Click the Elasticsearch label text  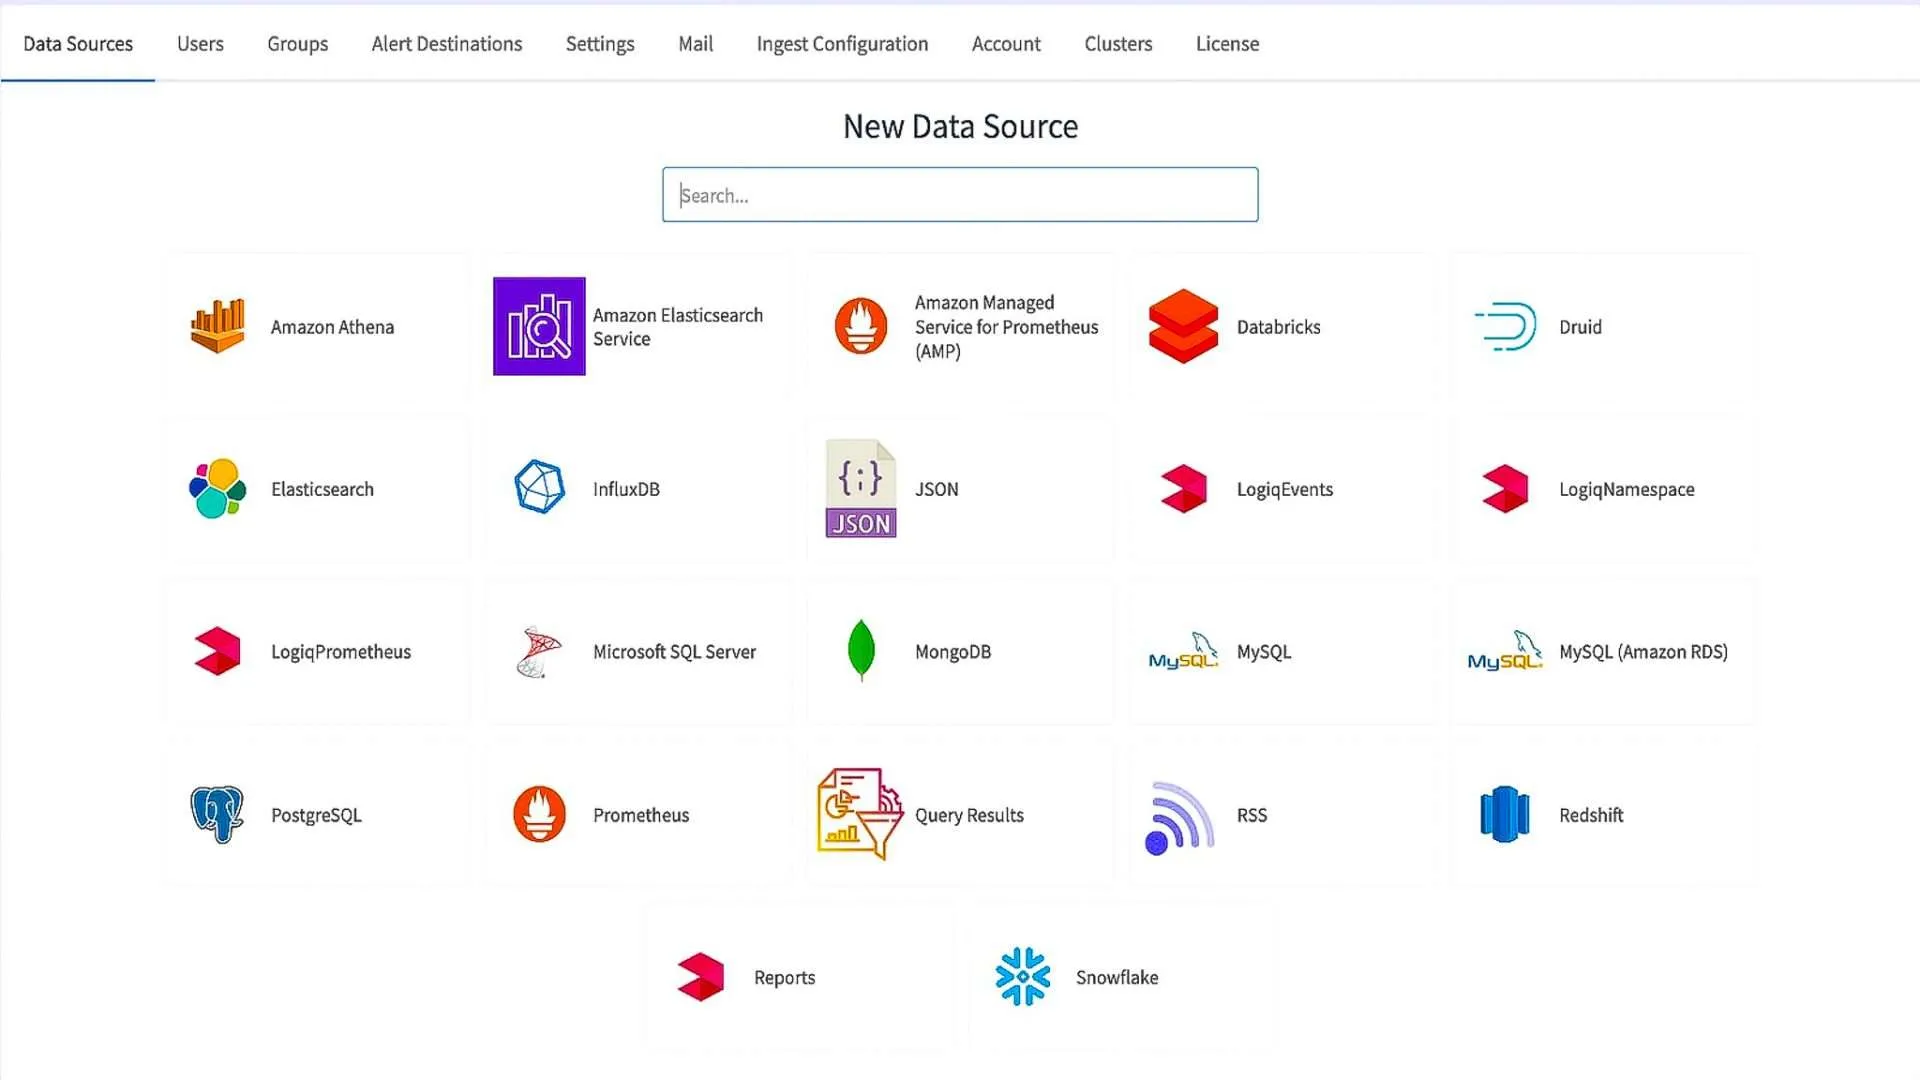tap(322, 489)
